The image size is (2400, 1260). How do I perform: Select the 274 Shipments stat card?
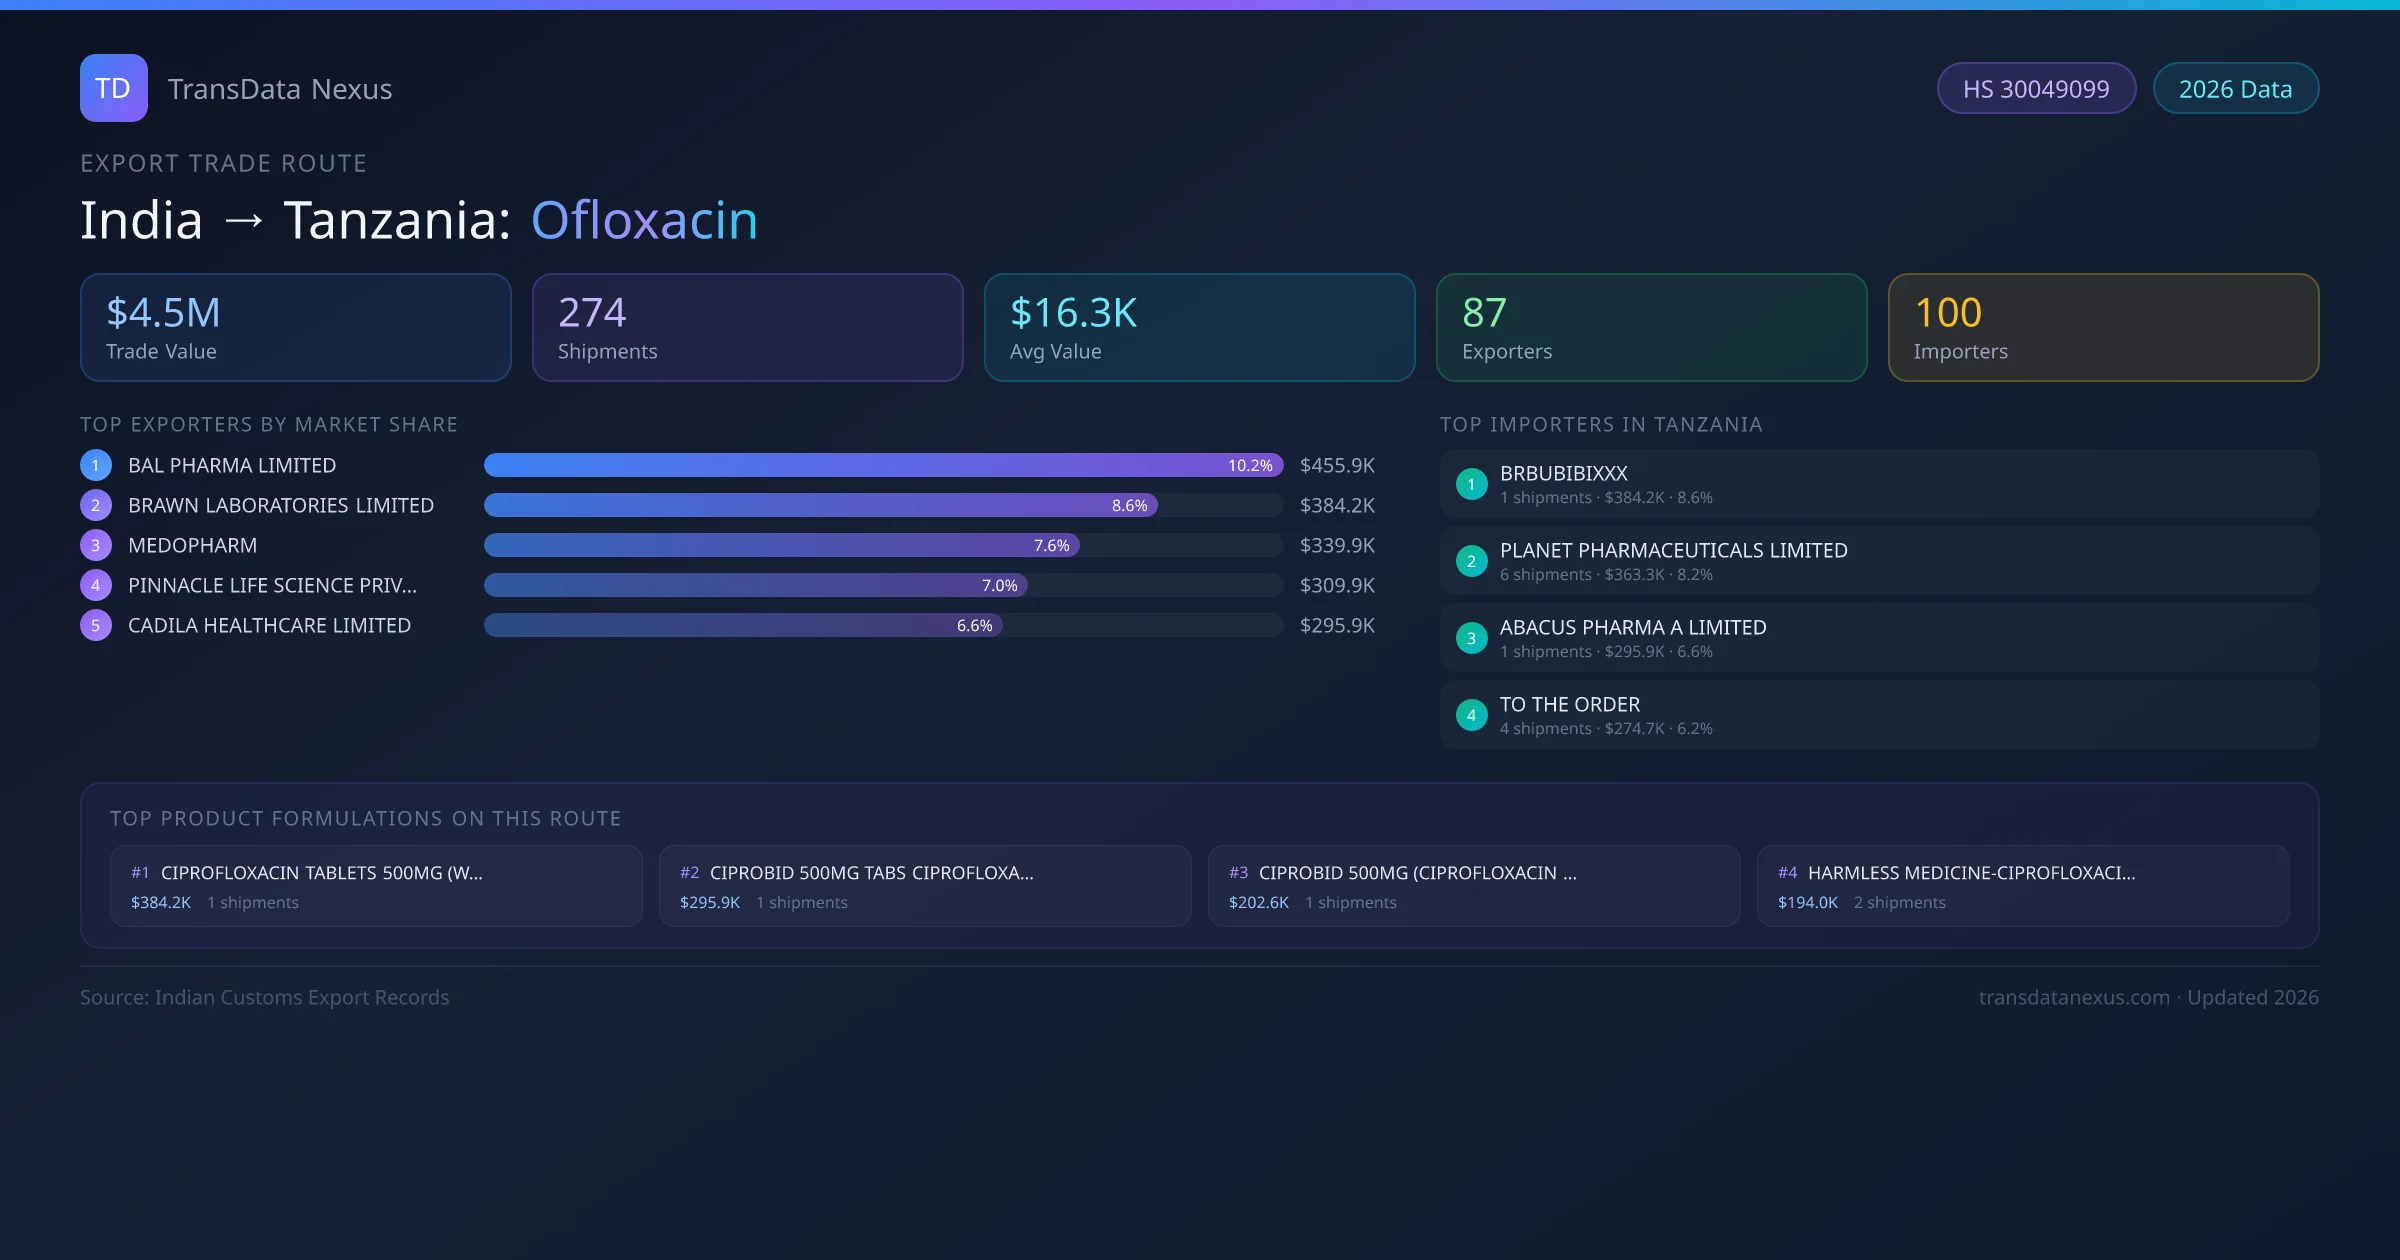(747, 327)
